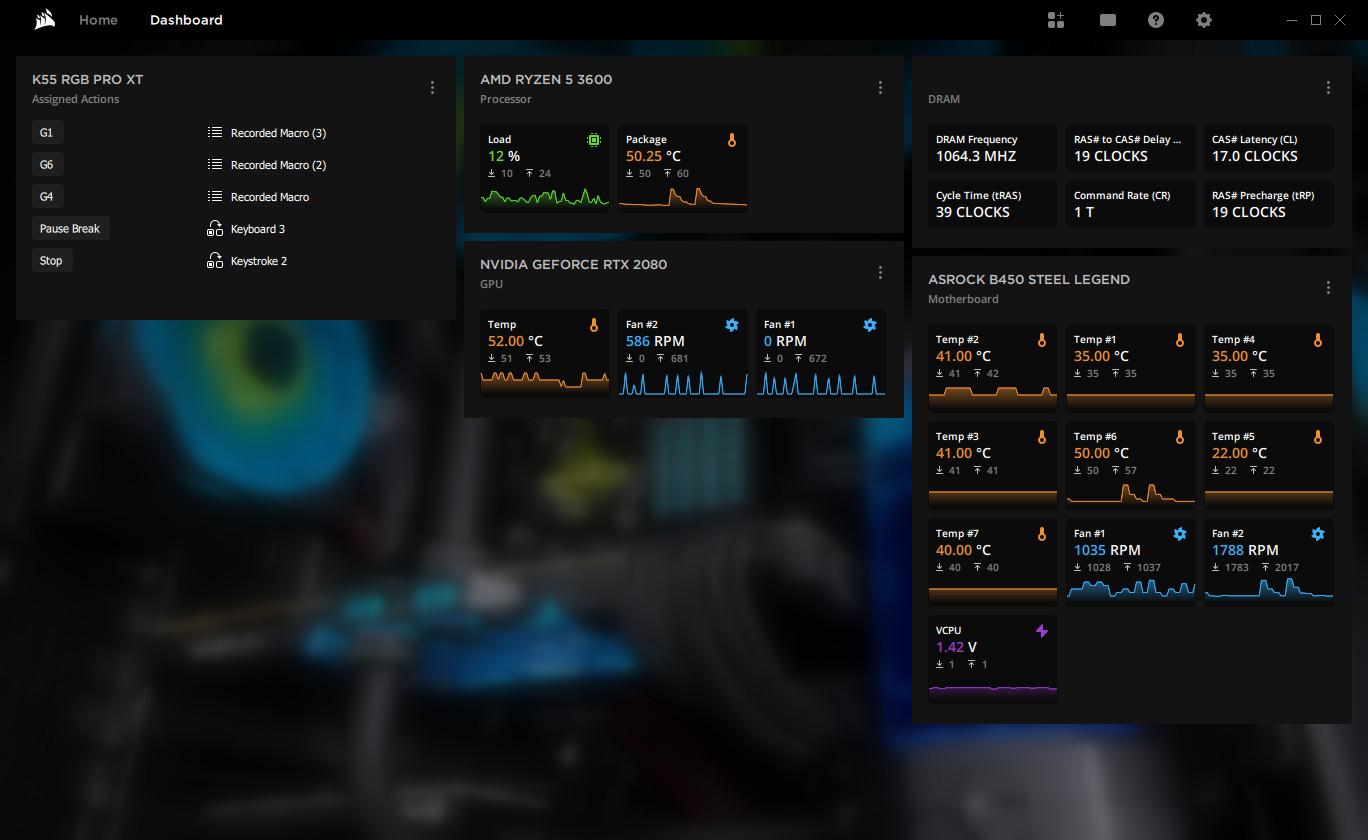Click the thermometer icon on GPU Temp
Viewport: 1368px width, 840px height.
594,325
